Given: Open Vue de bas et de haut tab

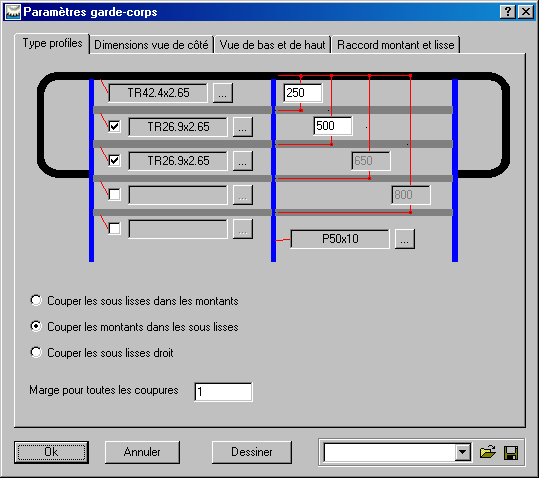Looking at the screenshot, I should click(x=272, y=45).
